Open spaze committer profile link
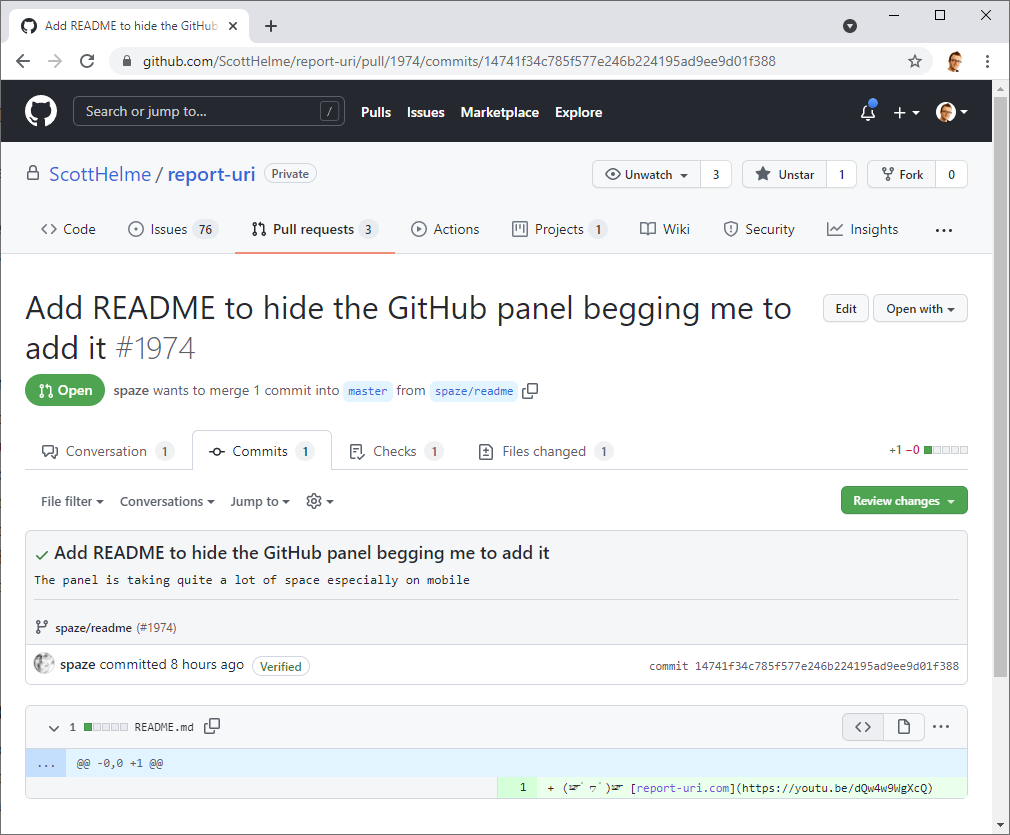The width and height of the screenshot is (1010, 835). click(x=77, y=664)
